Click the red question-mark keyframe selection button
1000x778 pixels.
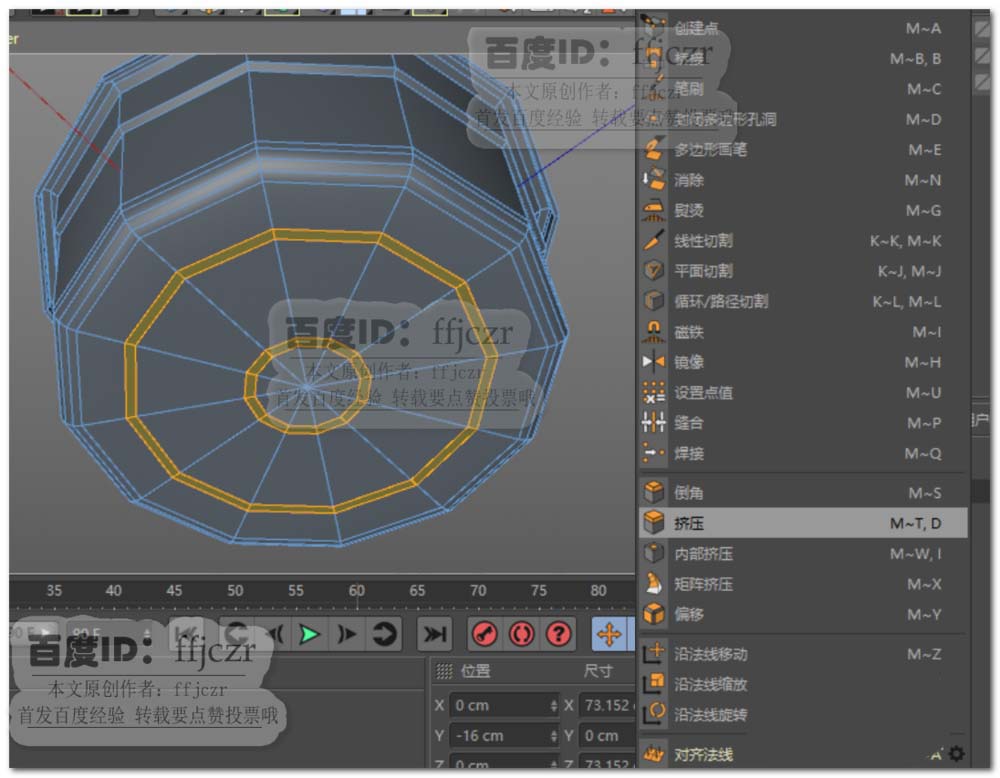click(x=559, y=635)
